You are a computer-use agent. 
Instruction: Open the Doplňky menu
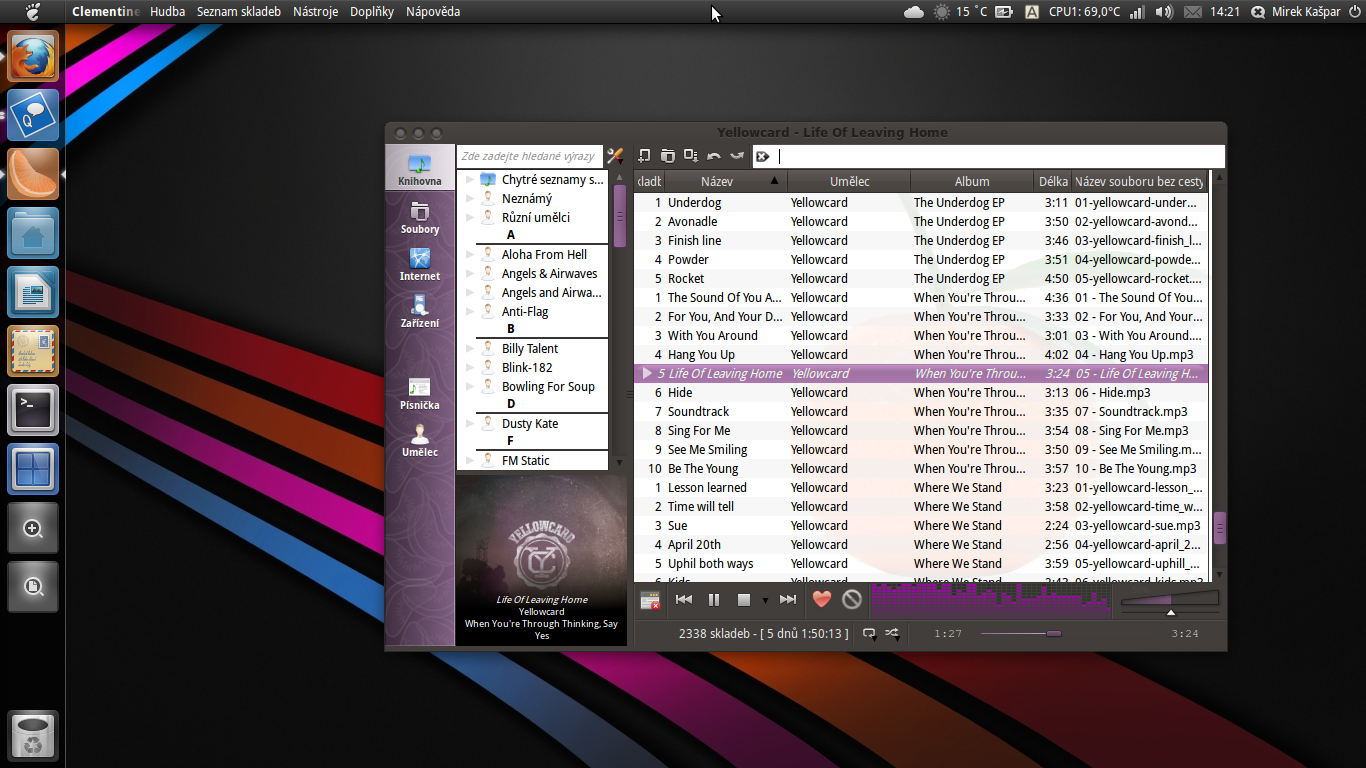click(372, 12)
